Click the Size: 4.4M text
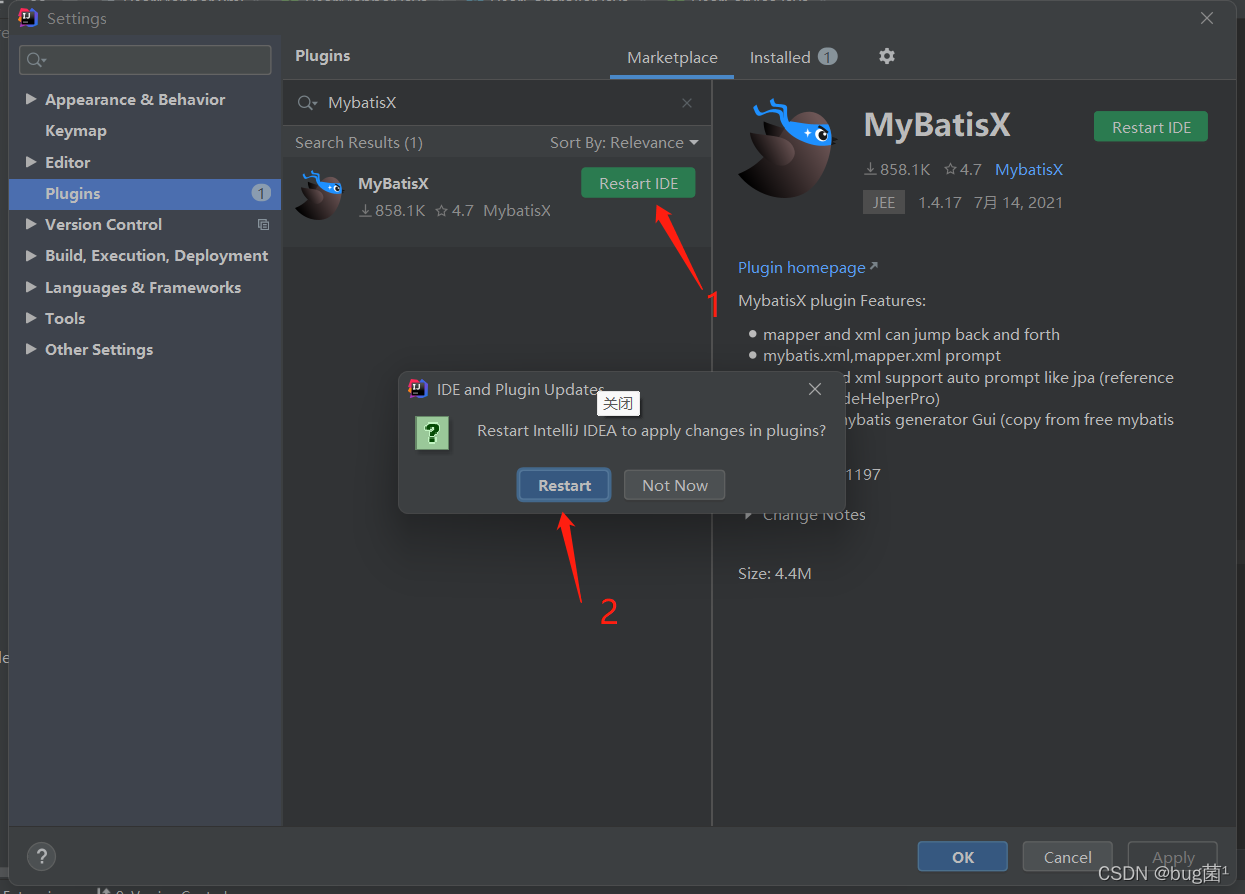 point(775,574)
